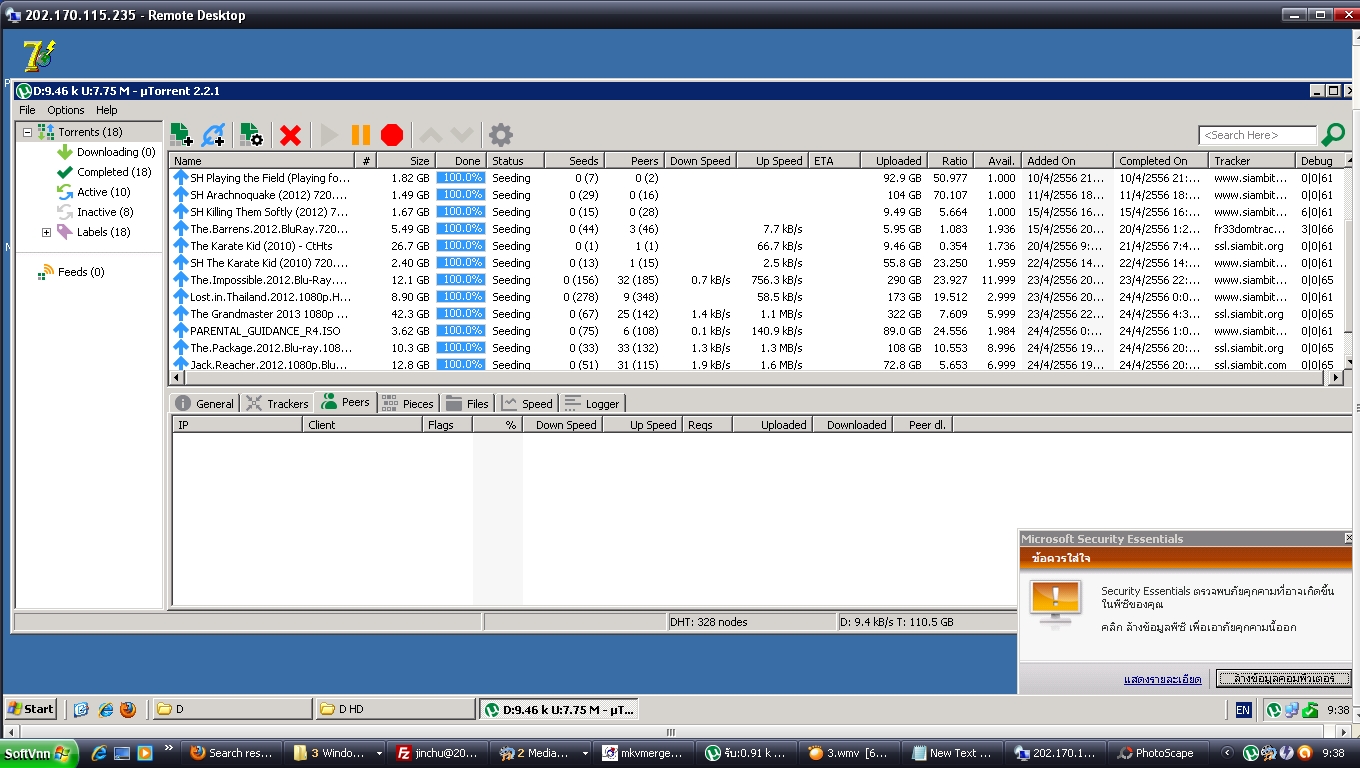This screenshot has width=1360, height=768.
Task: Click the µTorrent icon in remote system tray
Action: (1274, 710)
